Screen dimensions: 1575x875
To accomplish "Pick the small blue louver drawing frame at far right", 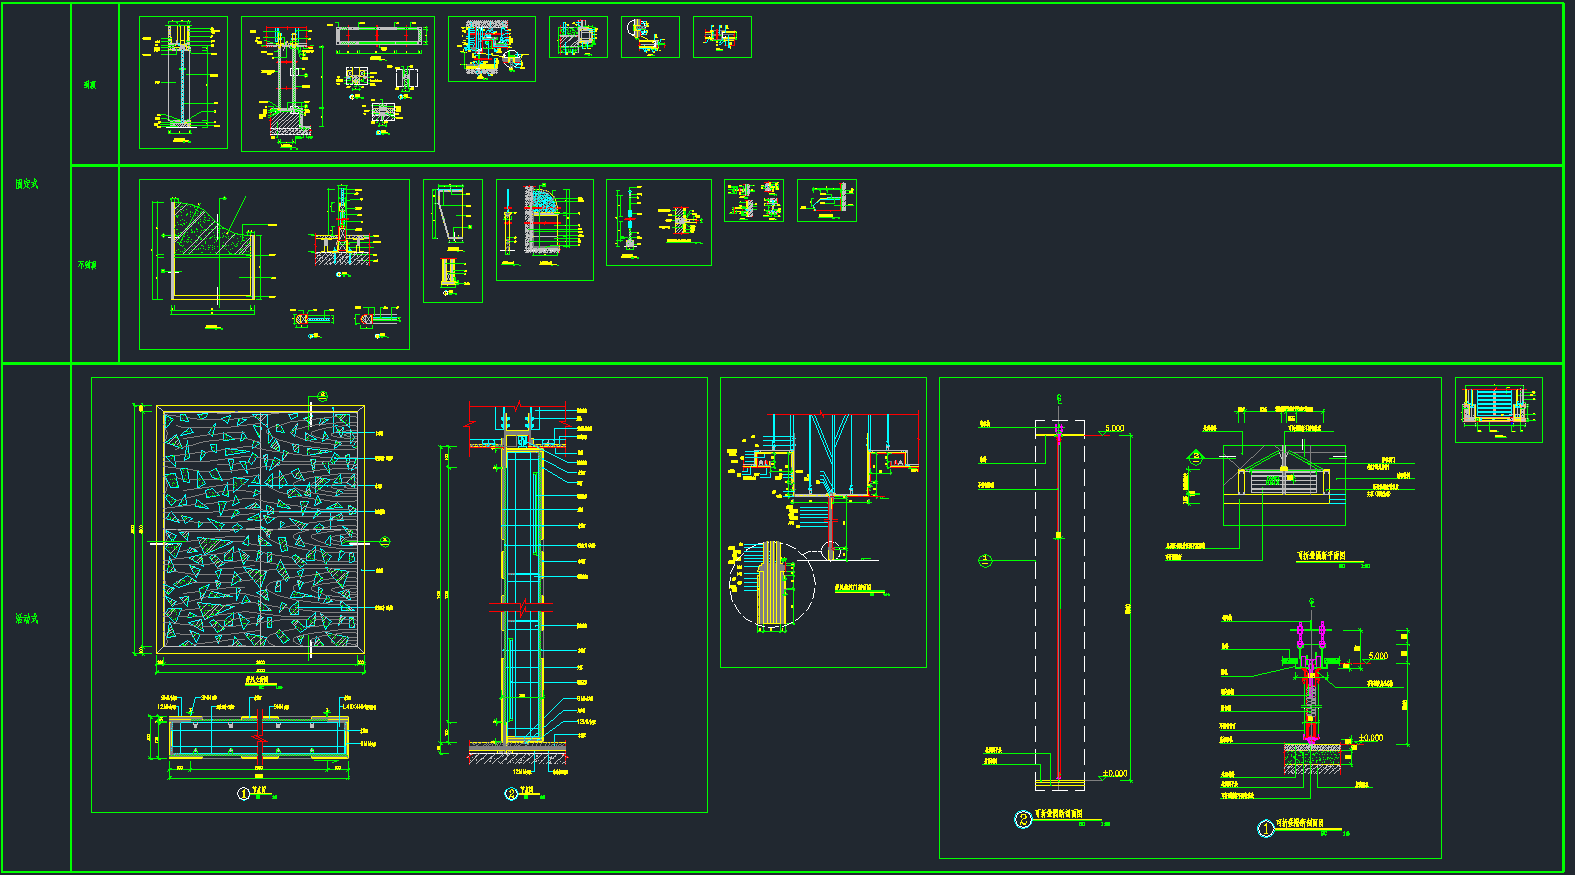I will pyautogui.click(x=1498, y=409).
